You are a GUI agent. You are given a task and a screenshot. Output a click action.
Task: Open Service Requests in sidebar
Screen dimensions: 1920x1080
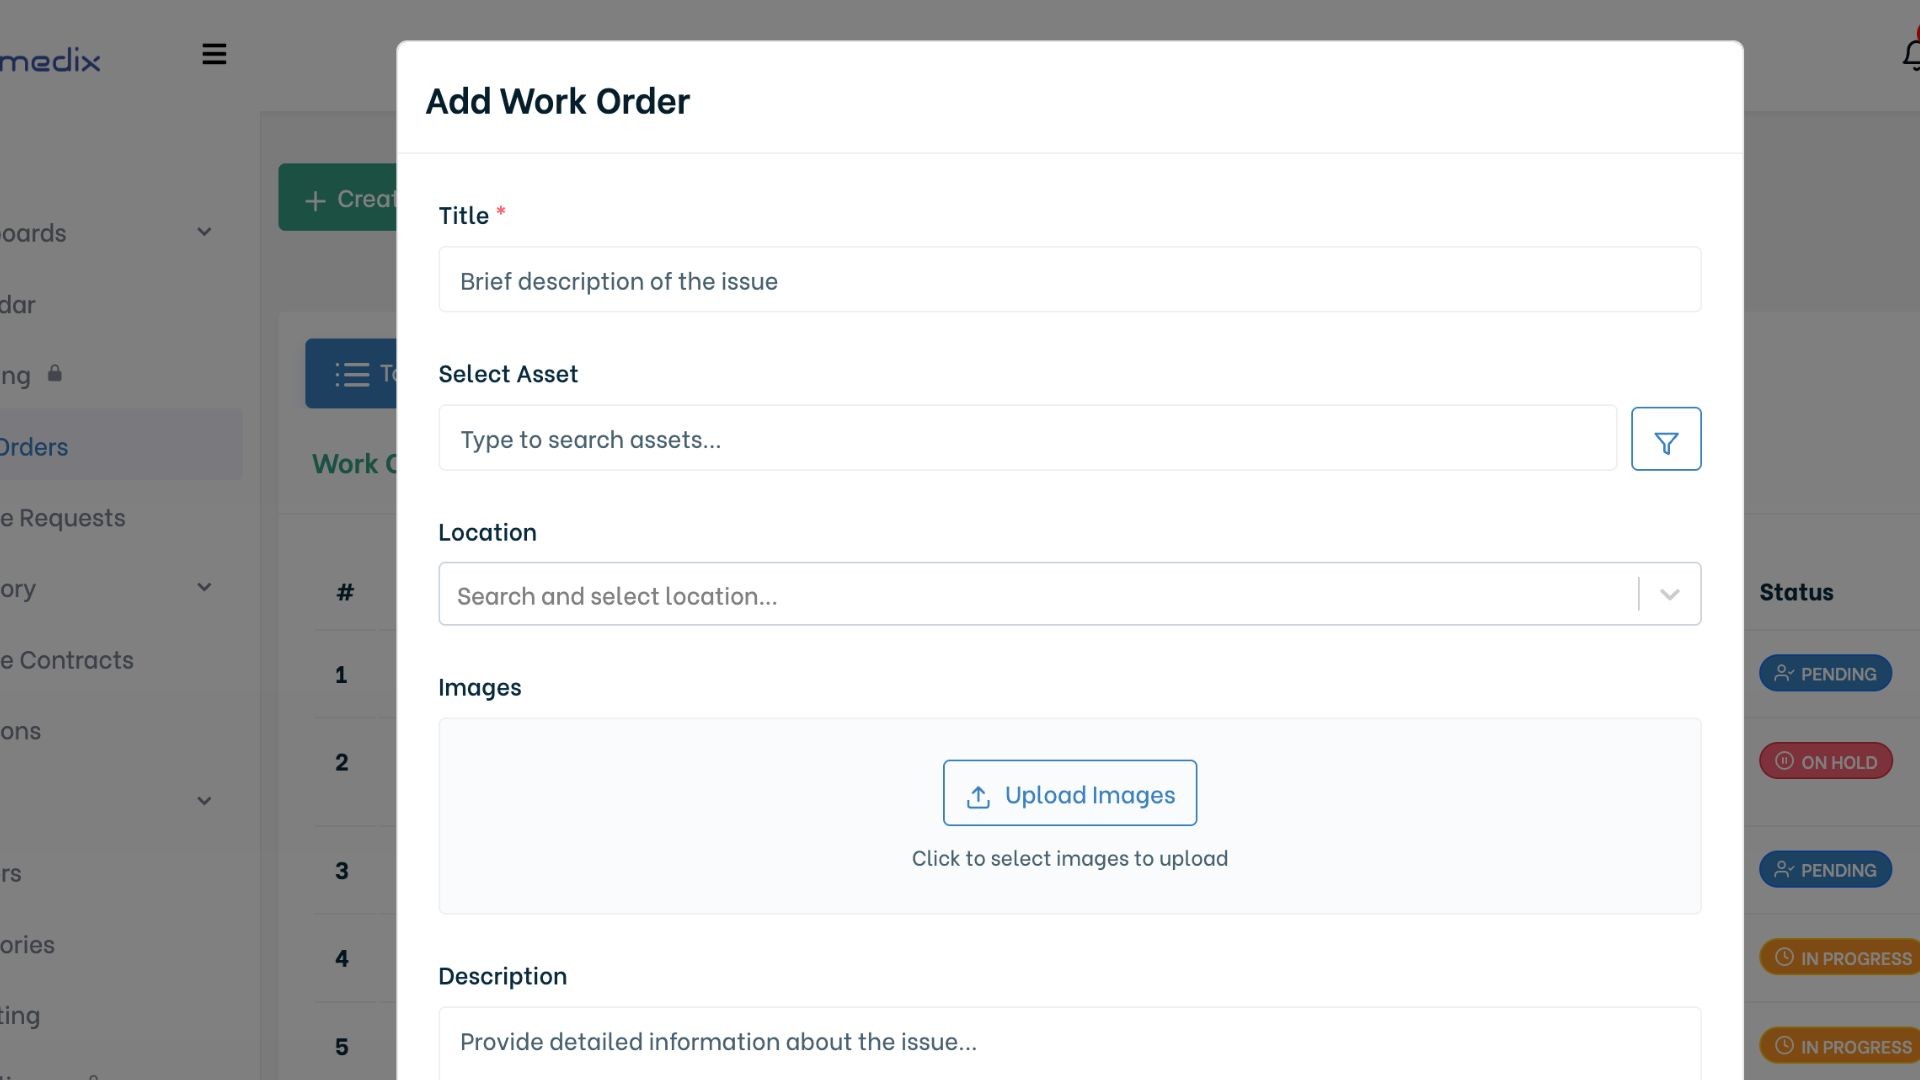[x=63, y=518]
